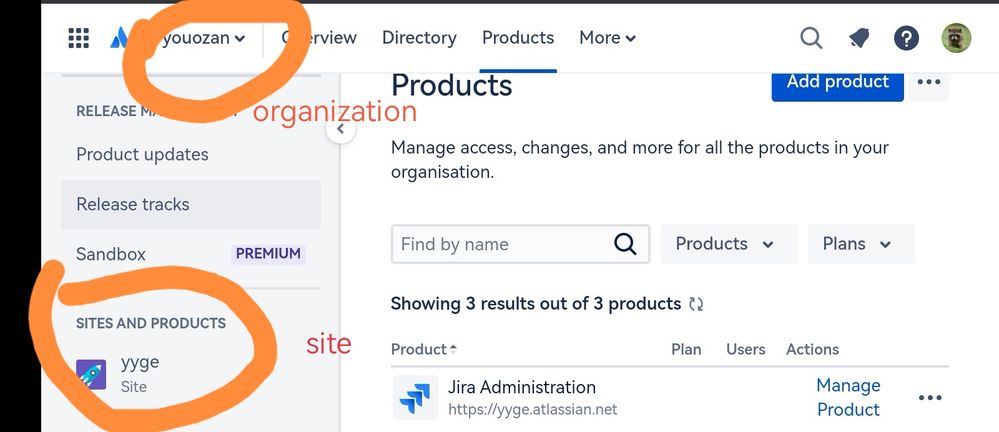Open the app switcher grid icon

pyautogui.click(x=78, y=38)
